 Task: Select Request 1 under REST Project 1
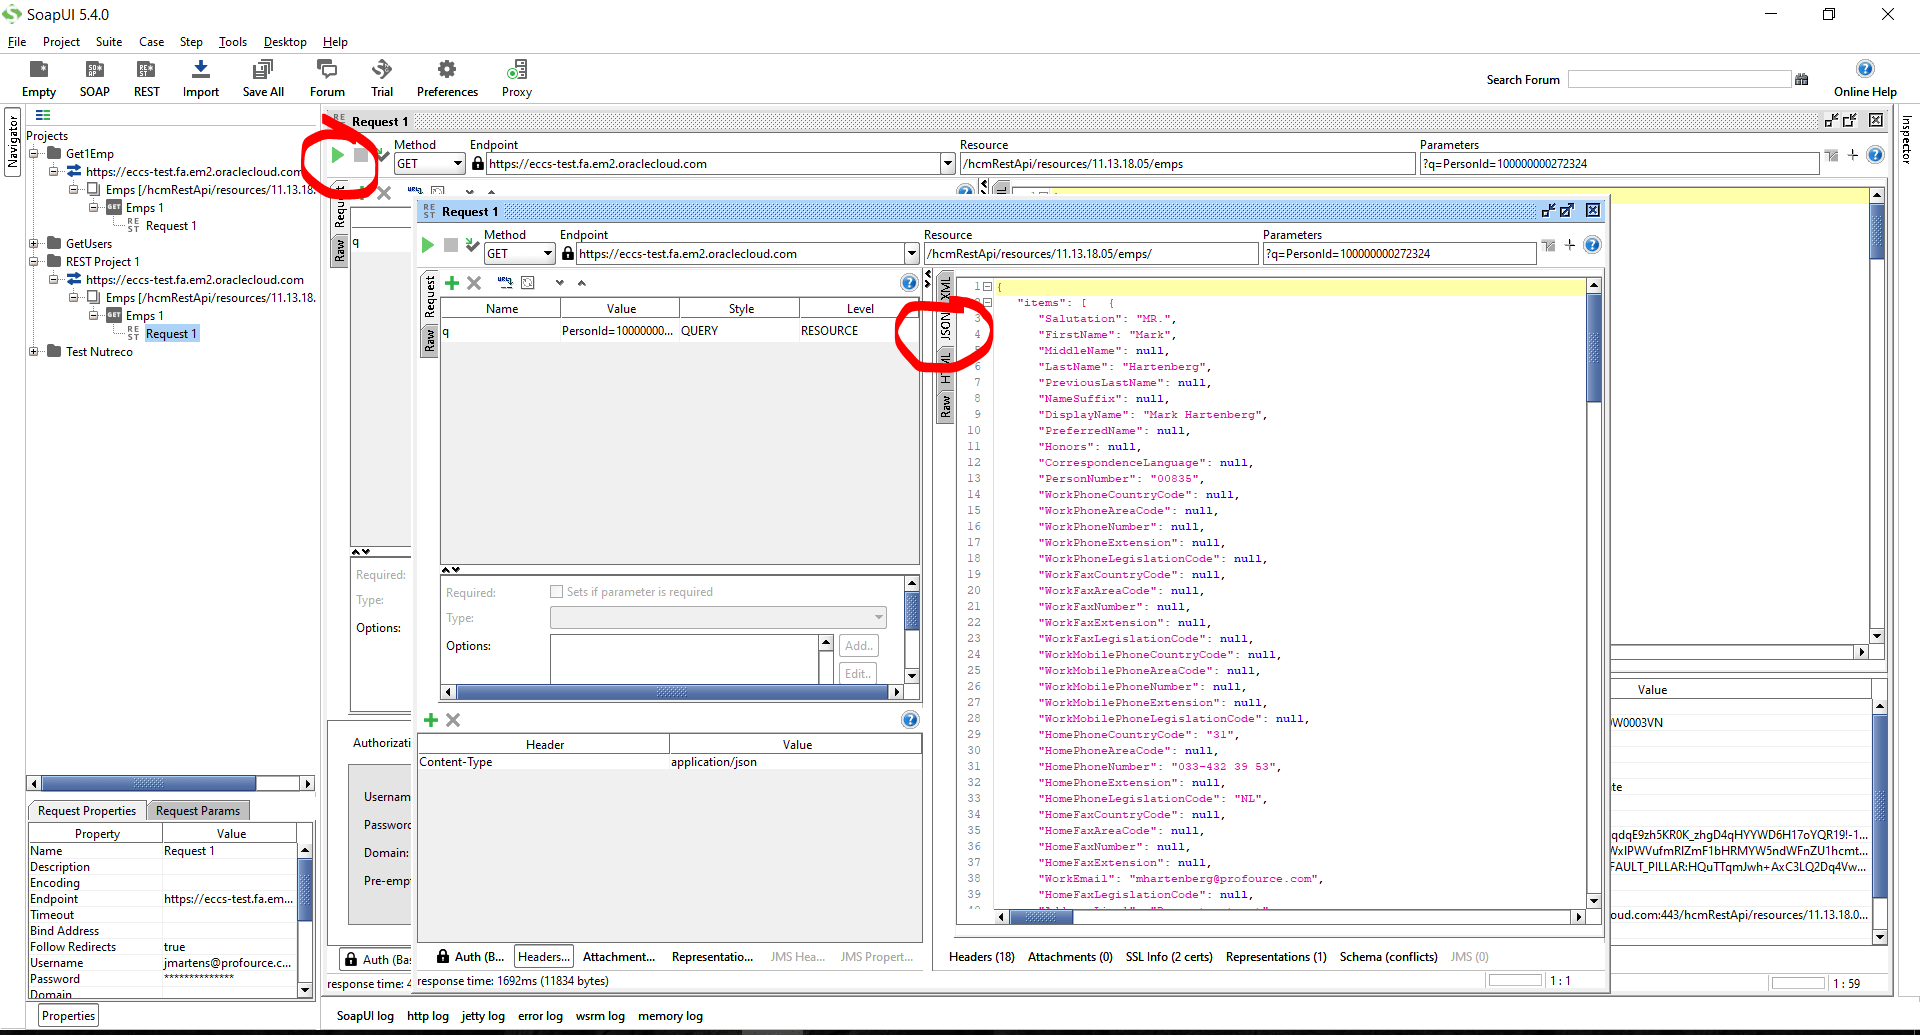click(x=171, y=334)
